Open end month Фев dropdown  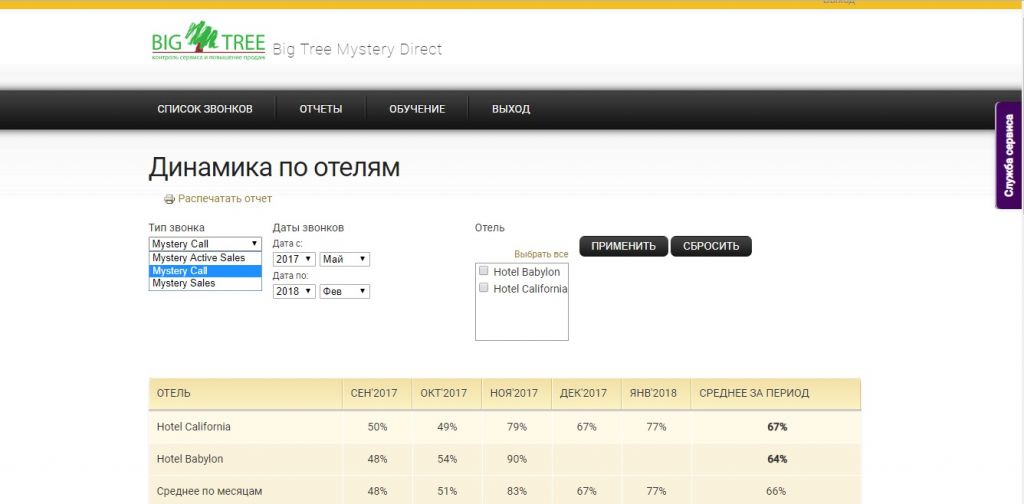pos(345,292)
